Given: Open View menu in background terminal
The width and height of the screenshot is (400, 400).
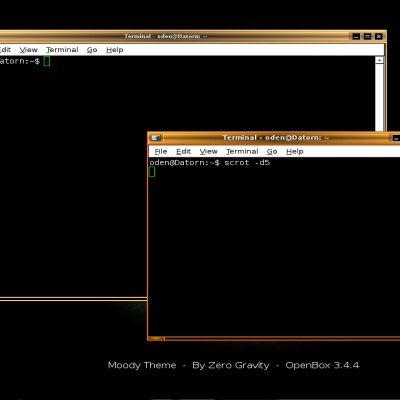Looking at the screenshot, I should pos(29,50).
